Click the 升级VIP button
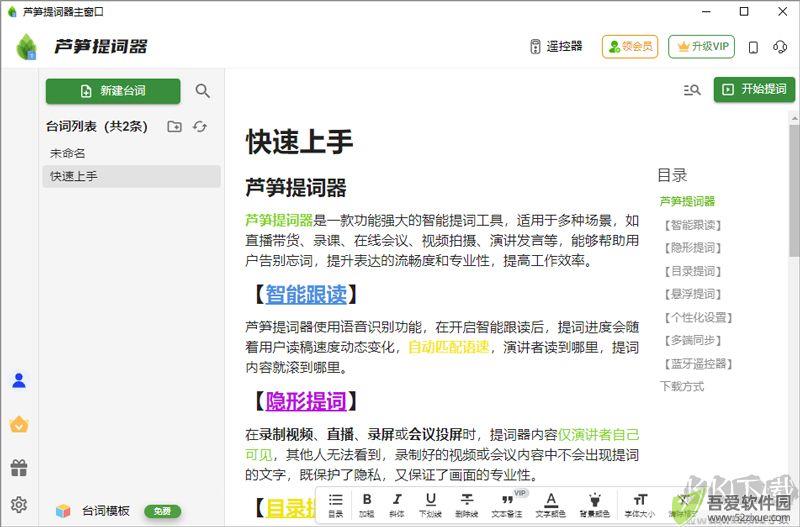The width and height of the screenshot is (800, 527). [702, 46]
